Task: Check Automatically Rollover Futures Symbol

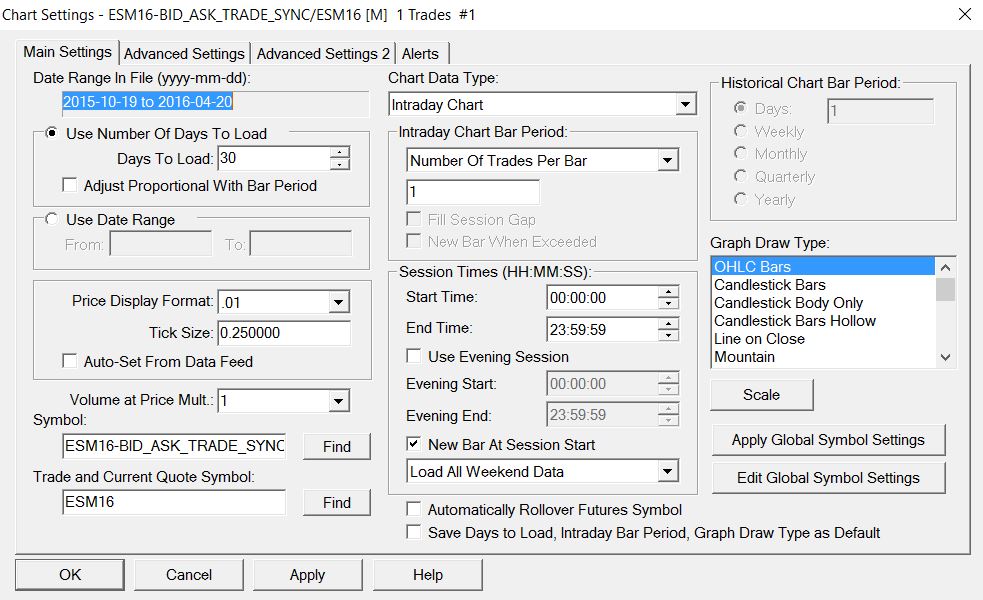Action: point(414,510)
